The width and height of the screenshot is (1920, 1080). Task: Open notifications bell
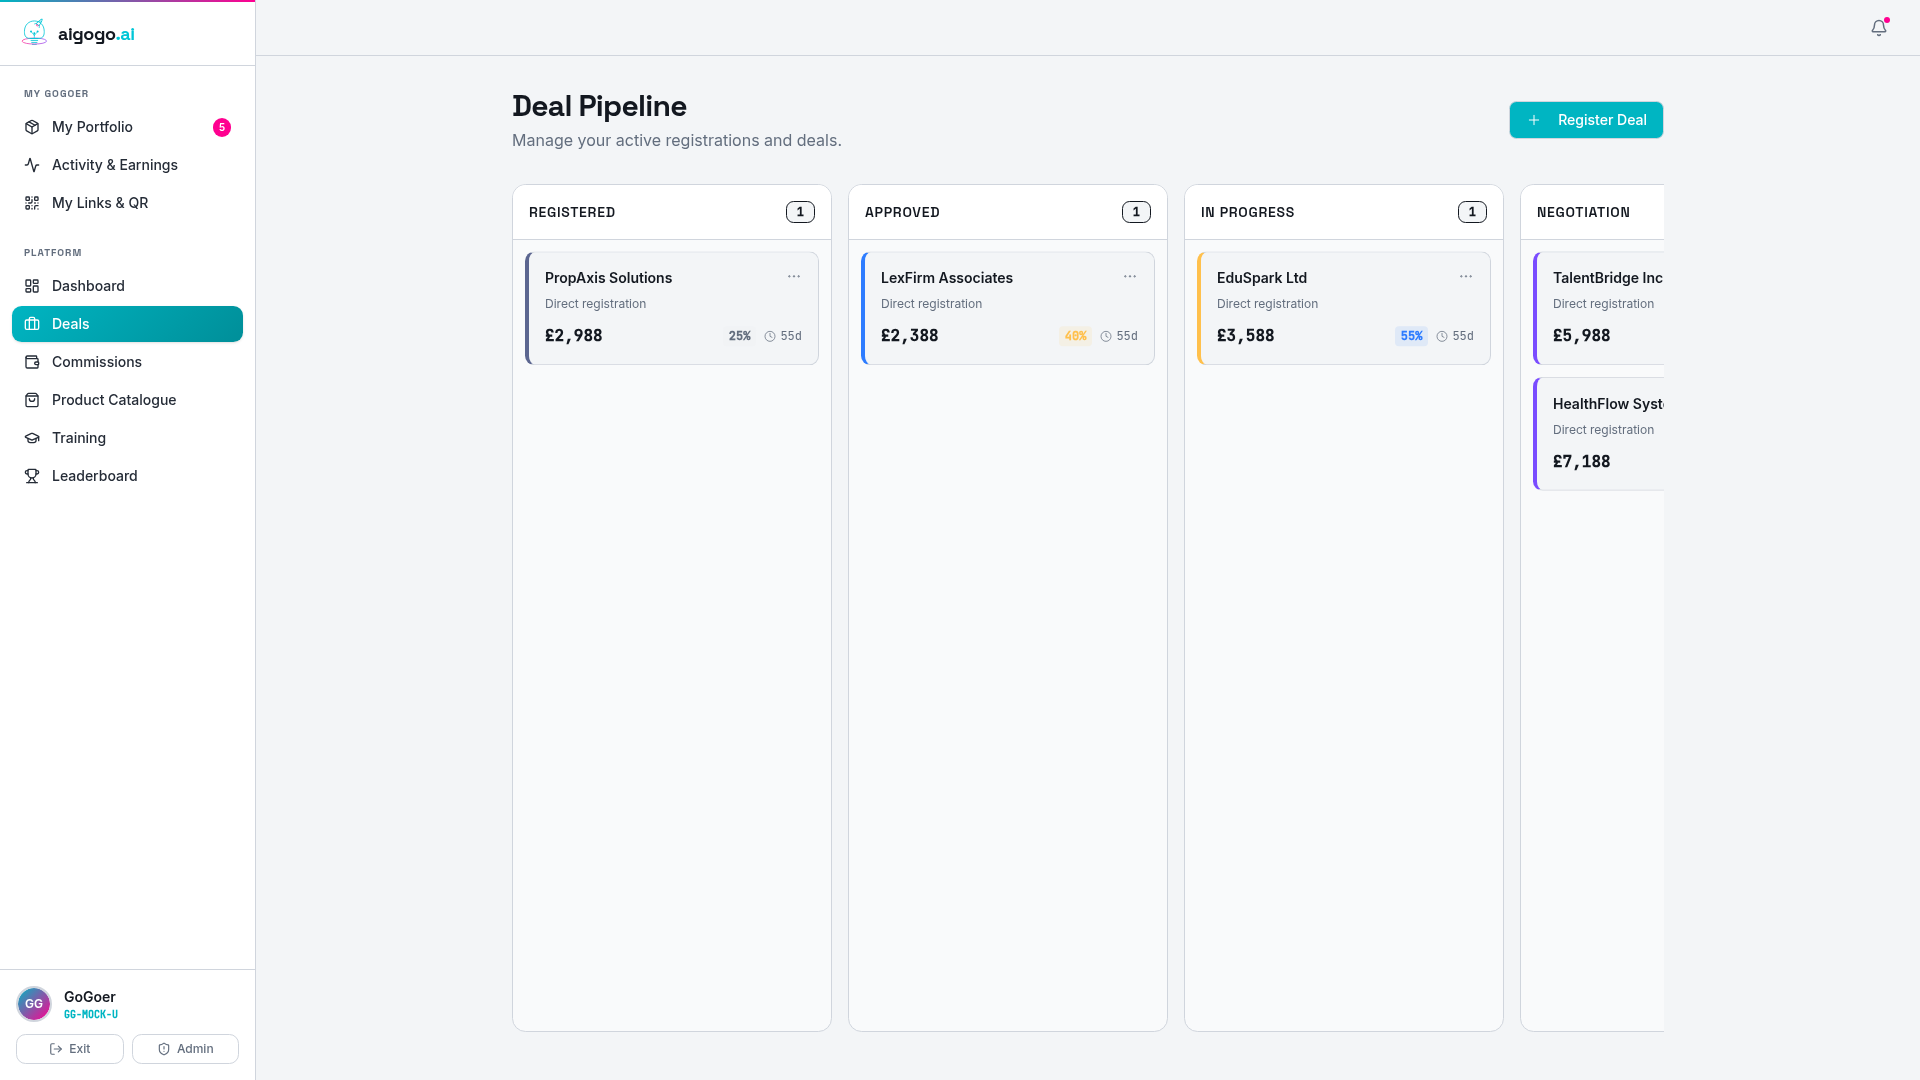click(1879, 28)
